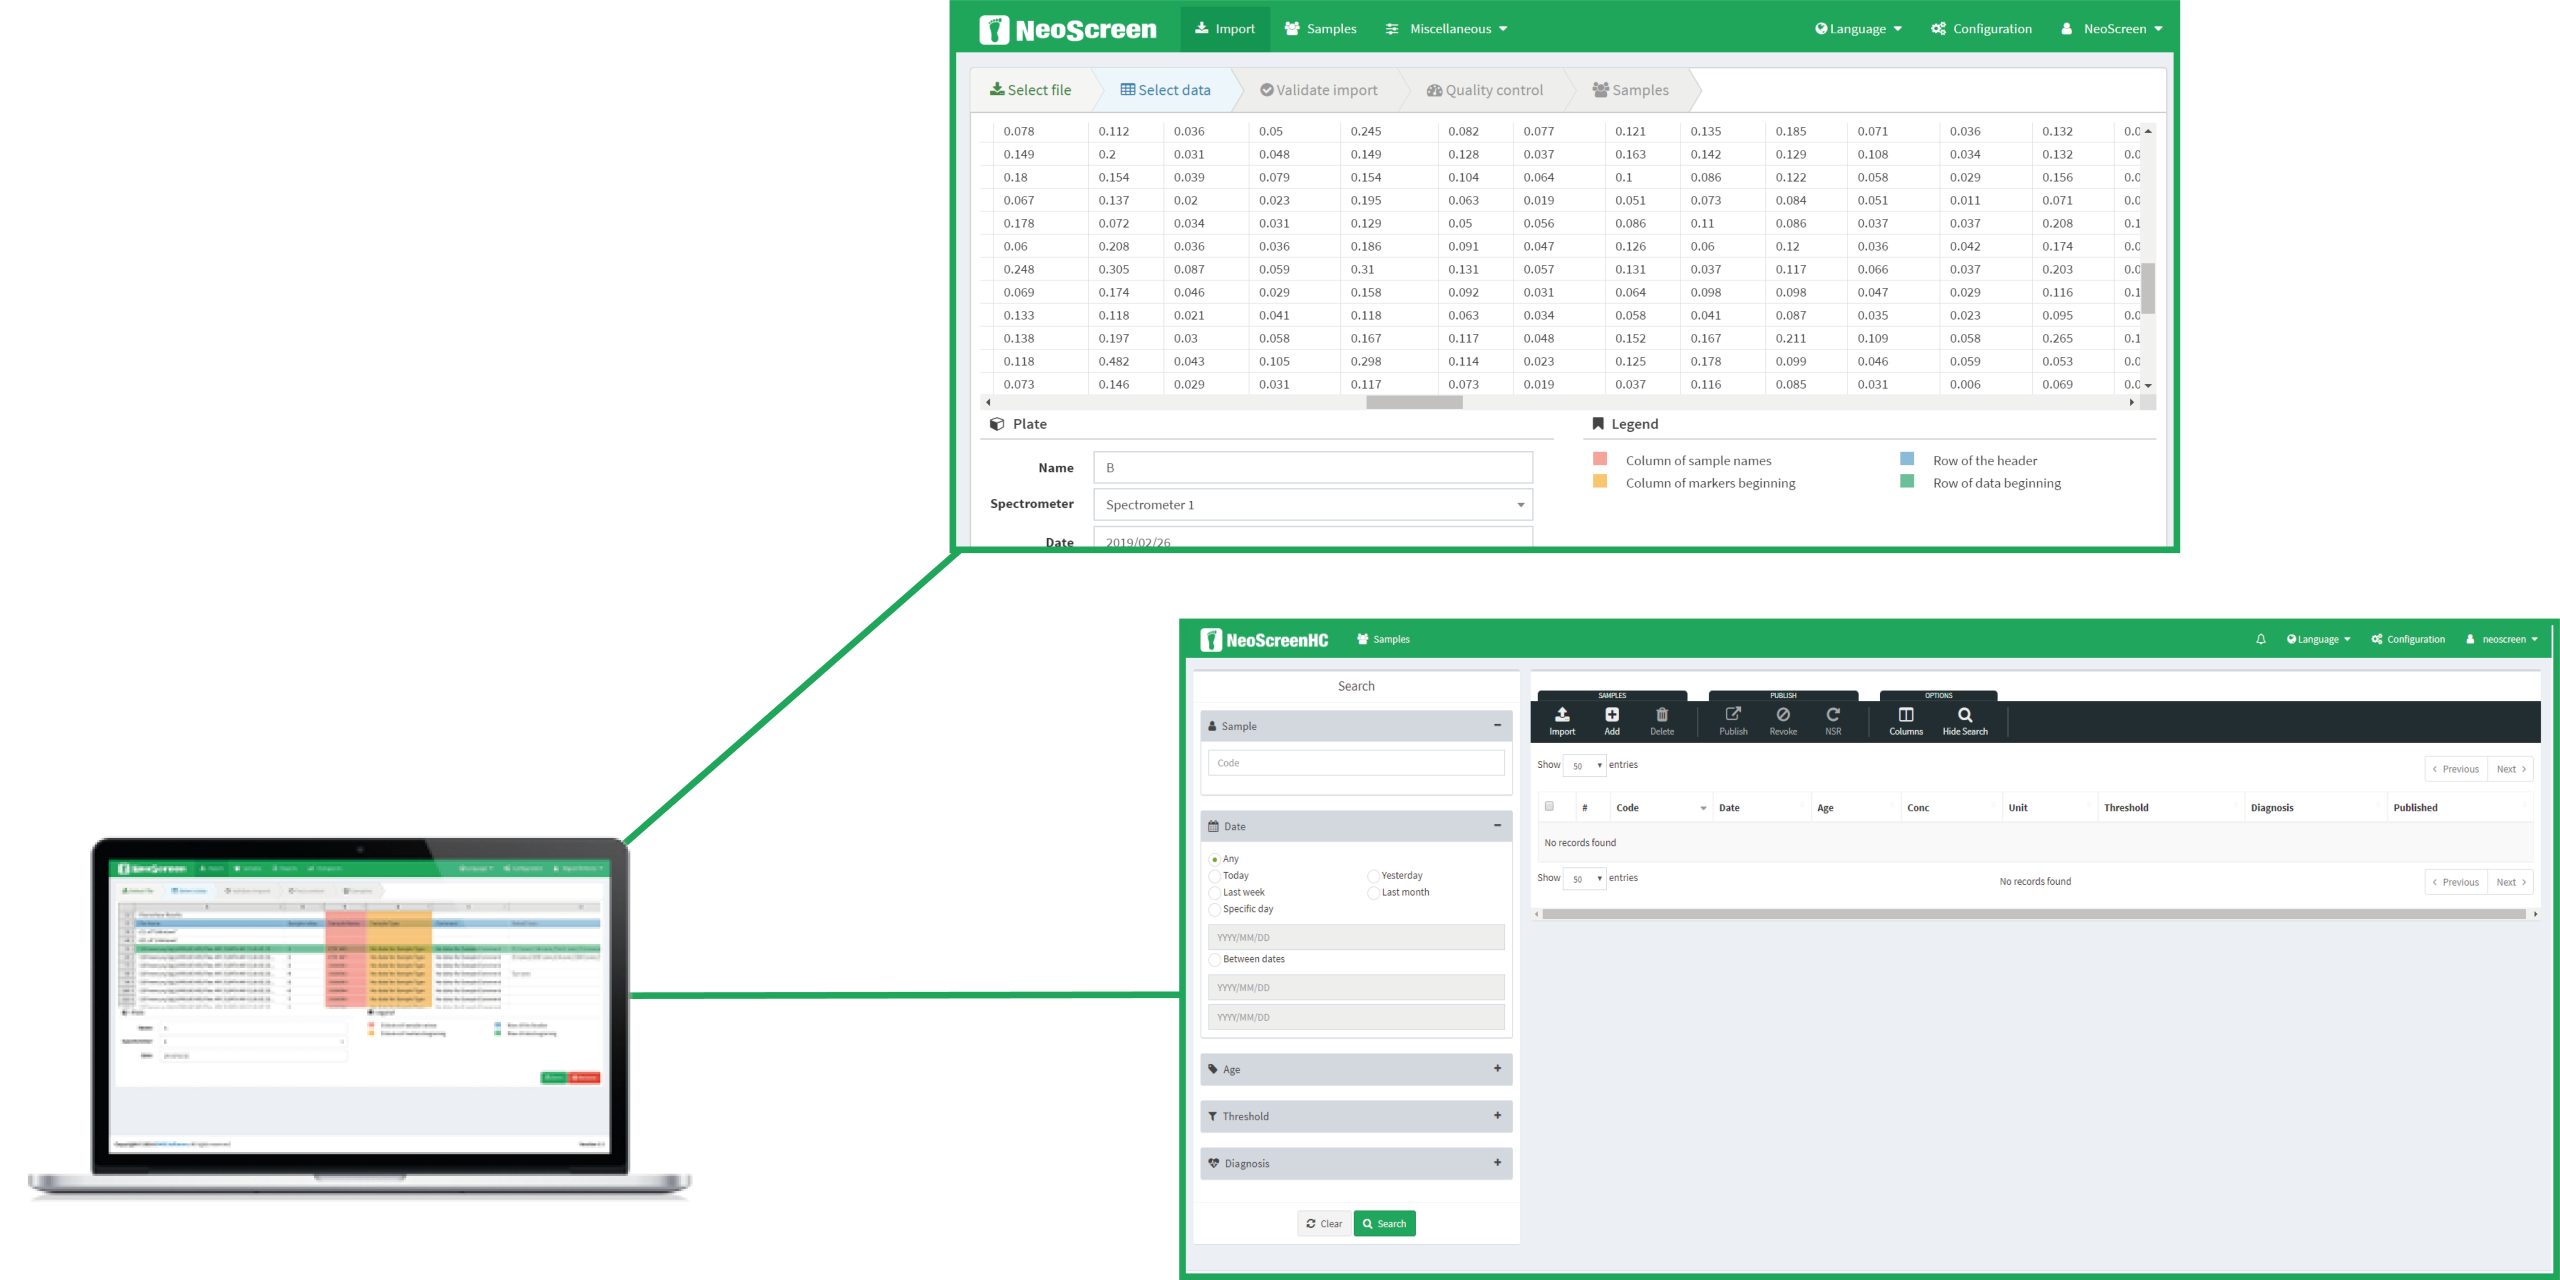The height and width of the screenshot is (1280, 2560).
Task: Open Import menu in NeoScreen top navbar
Action: coord(1225,29)
